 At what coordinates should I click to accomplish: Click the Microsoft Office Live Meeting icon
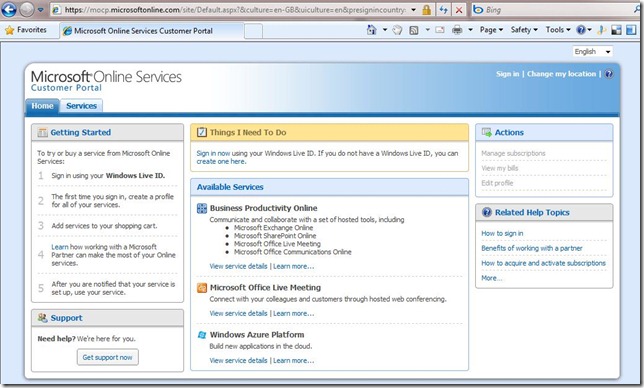click(x=202, y=288)
